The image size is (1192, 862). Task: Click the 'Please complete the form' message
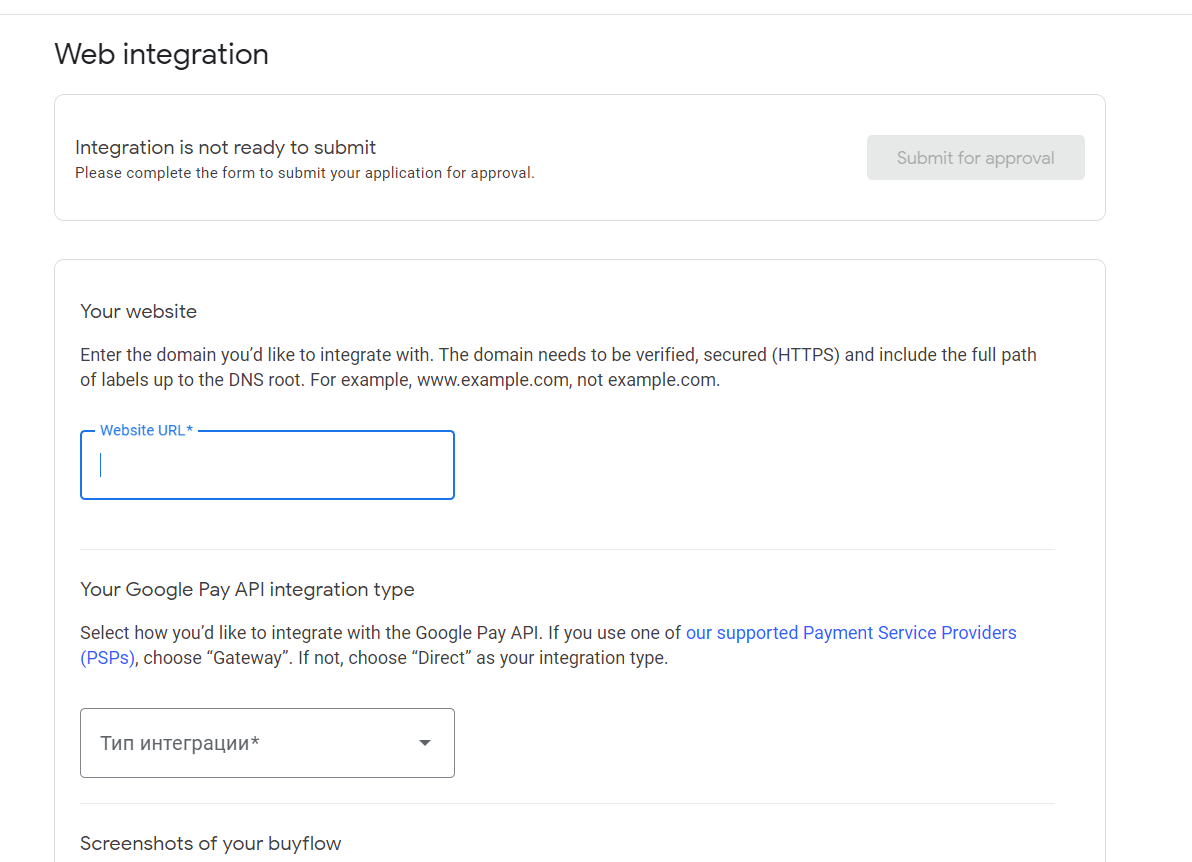304,173
